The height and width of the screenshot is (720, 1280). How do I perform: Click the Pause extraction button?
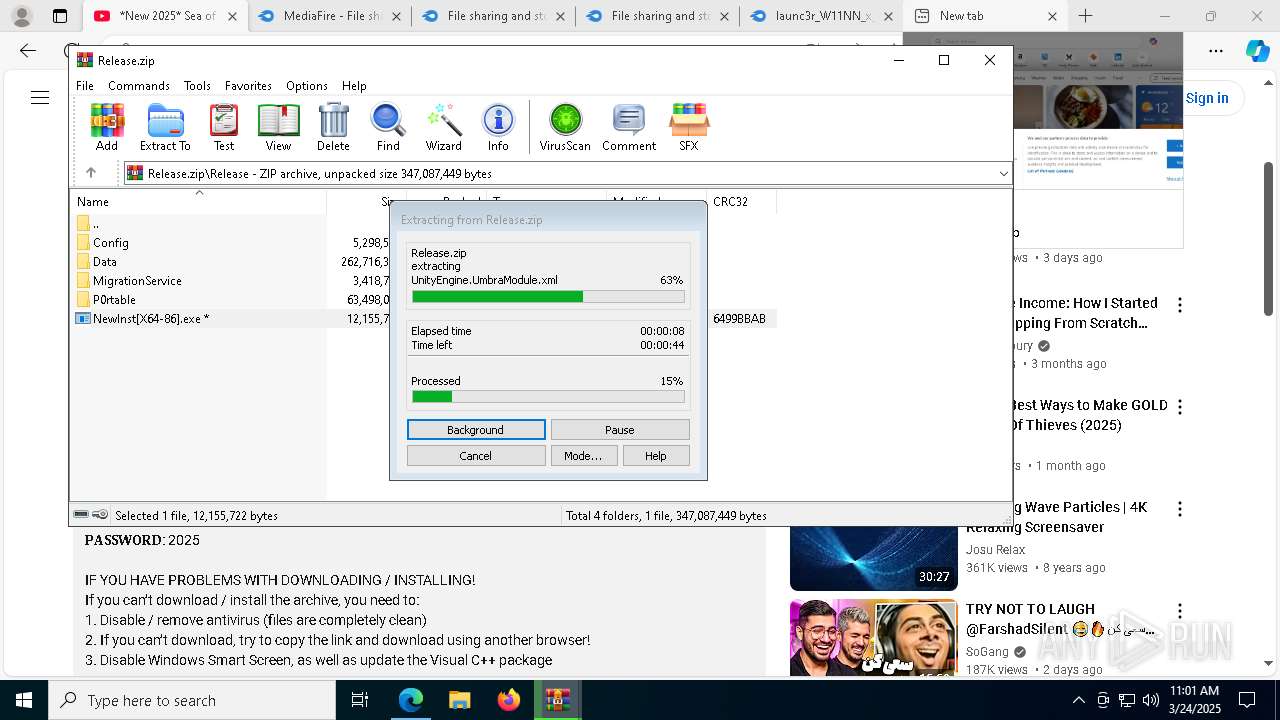pos(620,430)
